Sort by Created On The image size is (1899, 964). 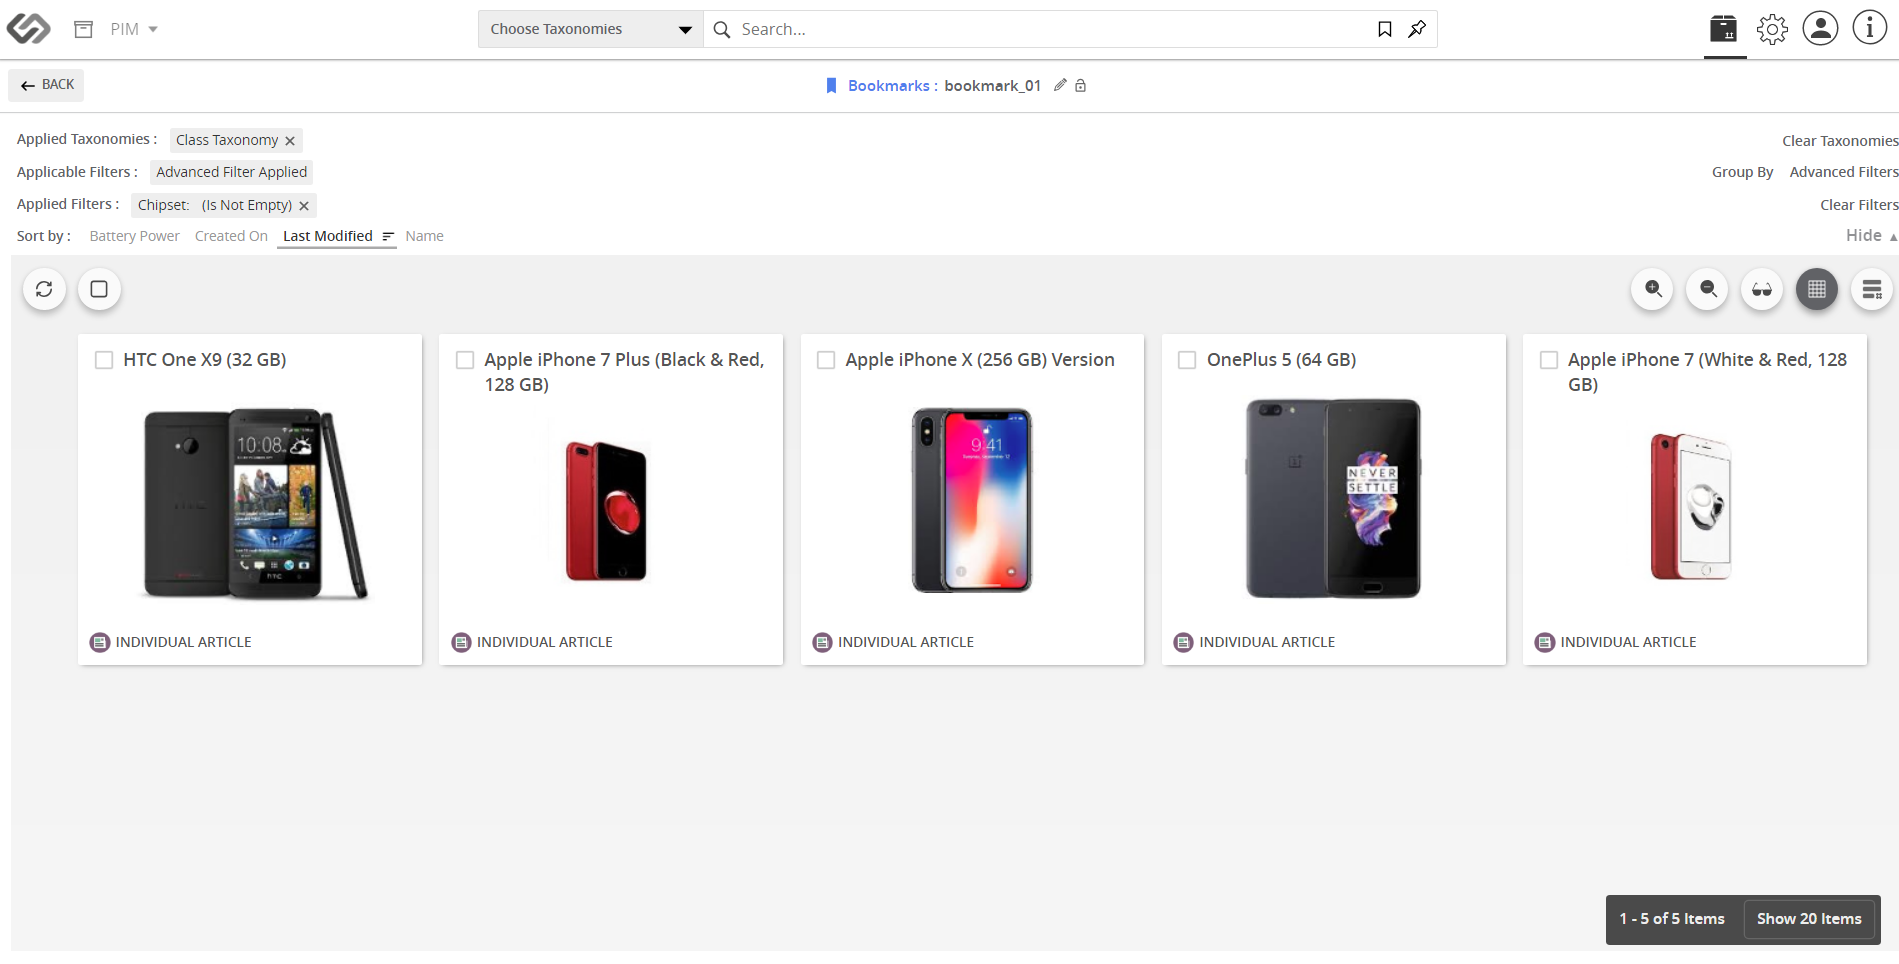[x=231, y=236]
